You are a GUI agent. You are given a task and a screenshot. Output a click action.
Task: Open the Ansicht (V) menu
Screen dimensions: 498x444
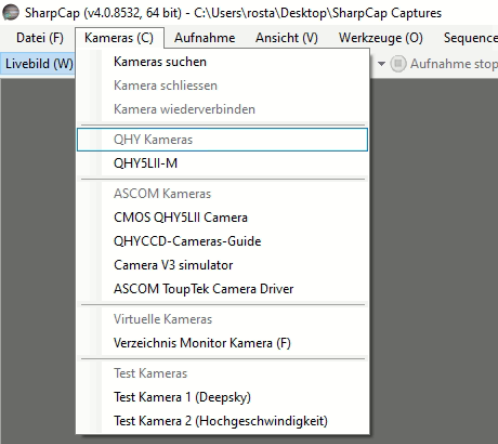click(x=287, y=38)
